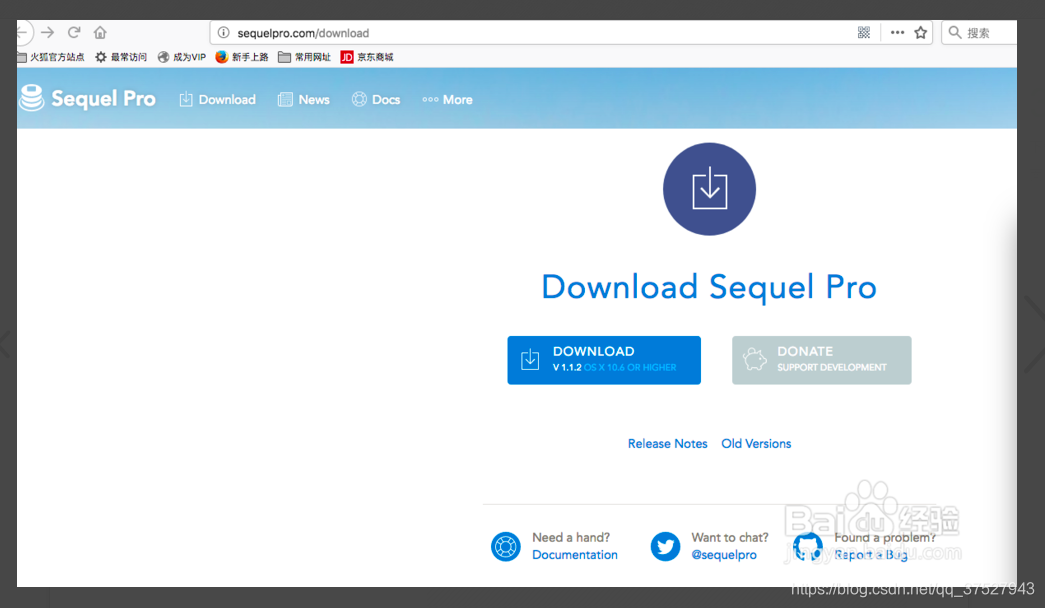Bookmark this page with the star icon
This screenshot has width=1045, height=608.
point(920,33)
